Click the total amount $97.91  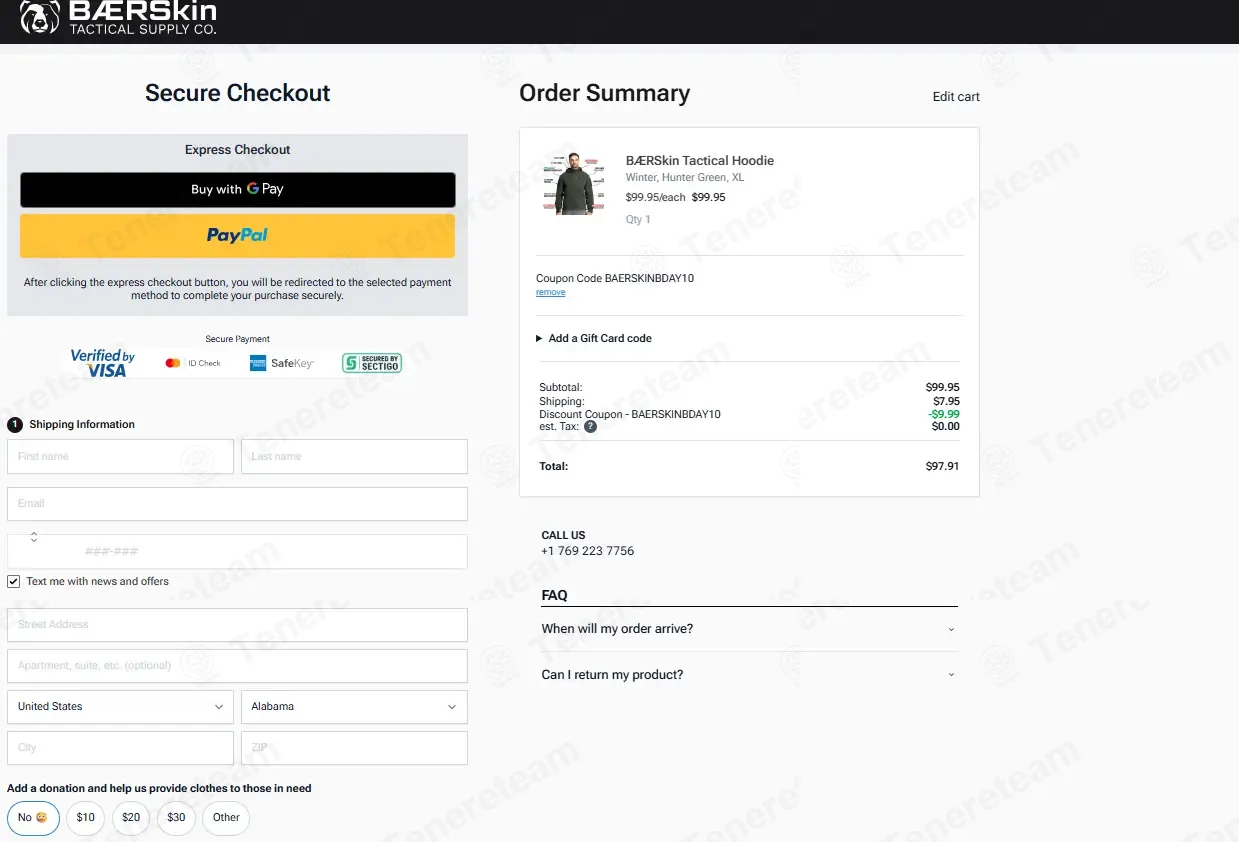942,466
